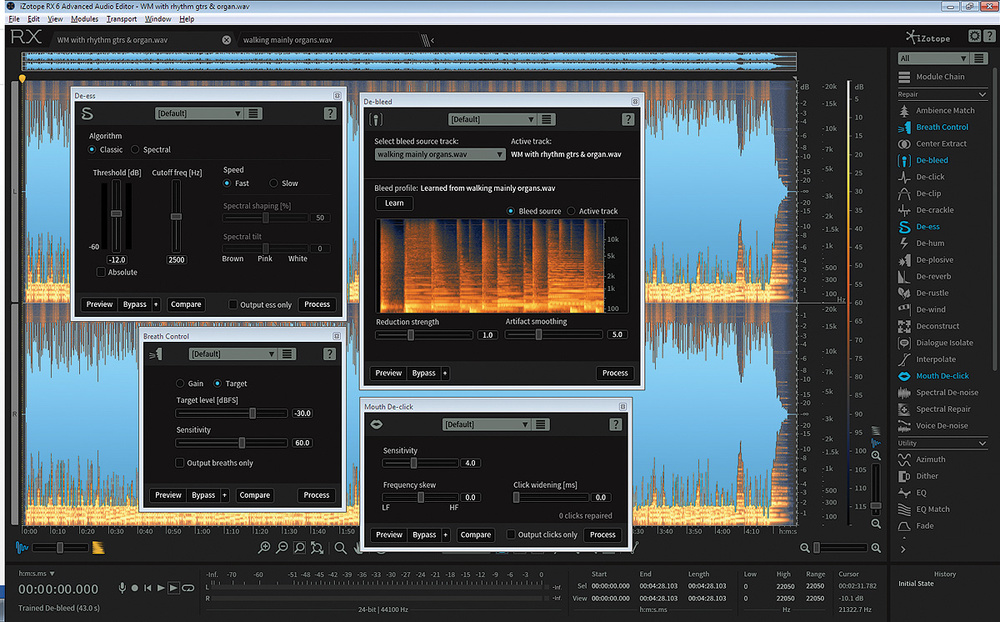Image resolution: width=1000 pixels, height=622 pixels.
Task: Open the Spectral De-noise module icon
Action: (904, 392)
